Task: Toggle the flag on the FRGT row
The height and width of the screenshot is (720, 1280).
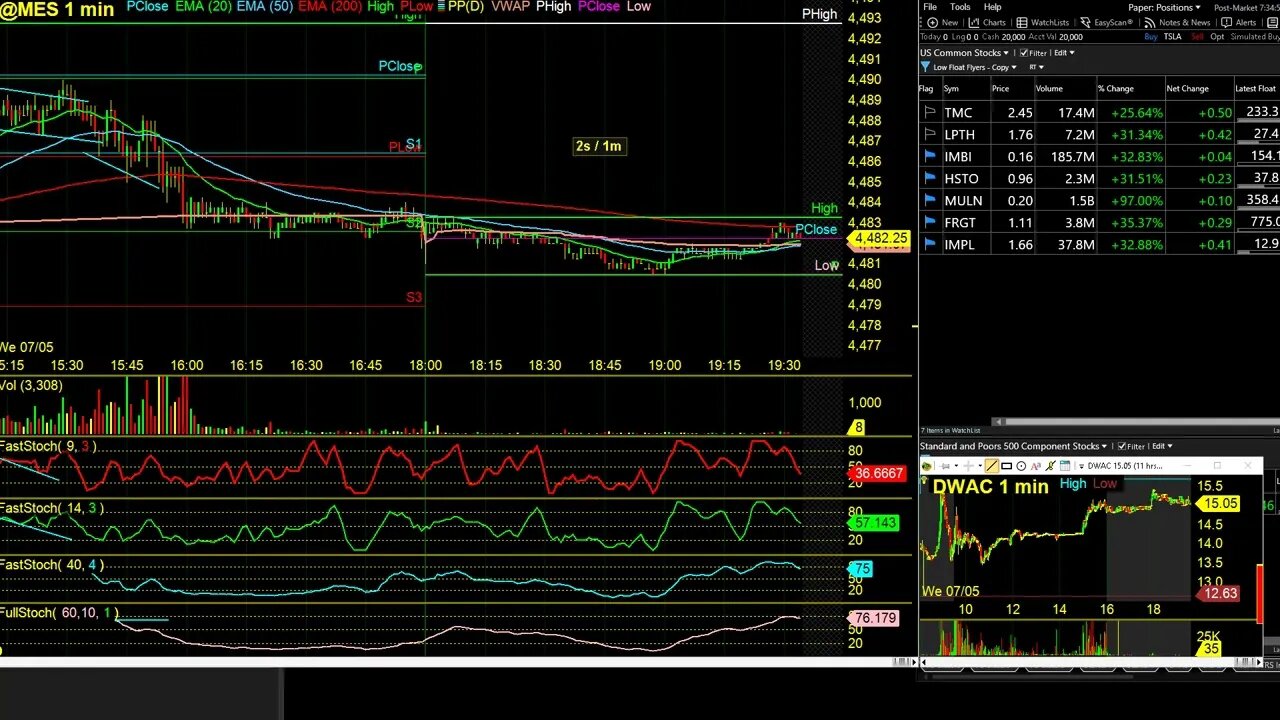Action: point(930,223)
